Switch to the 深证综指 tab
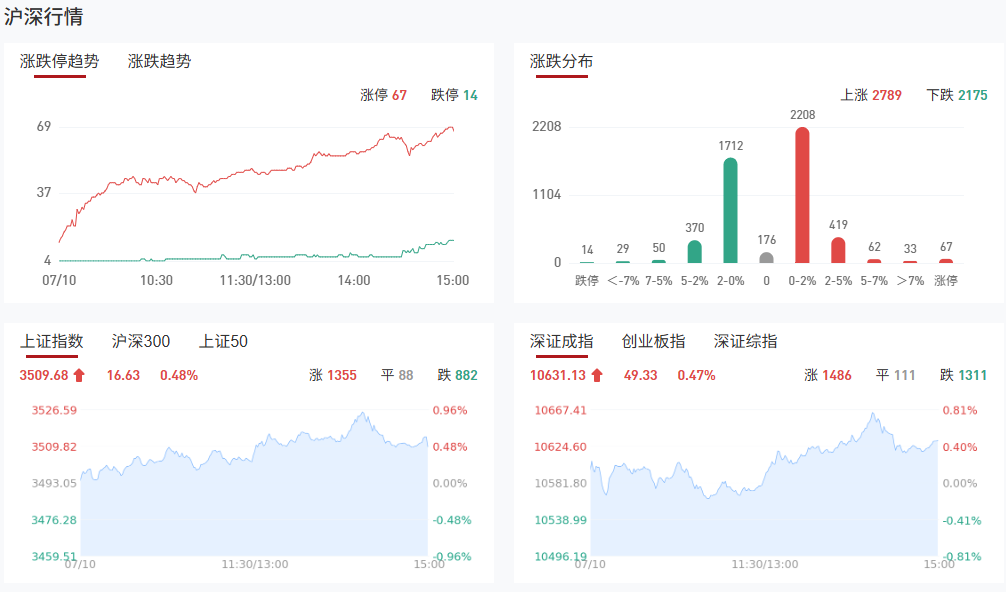 click(745, 341)
